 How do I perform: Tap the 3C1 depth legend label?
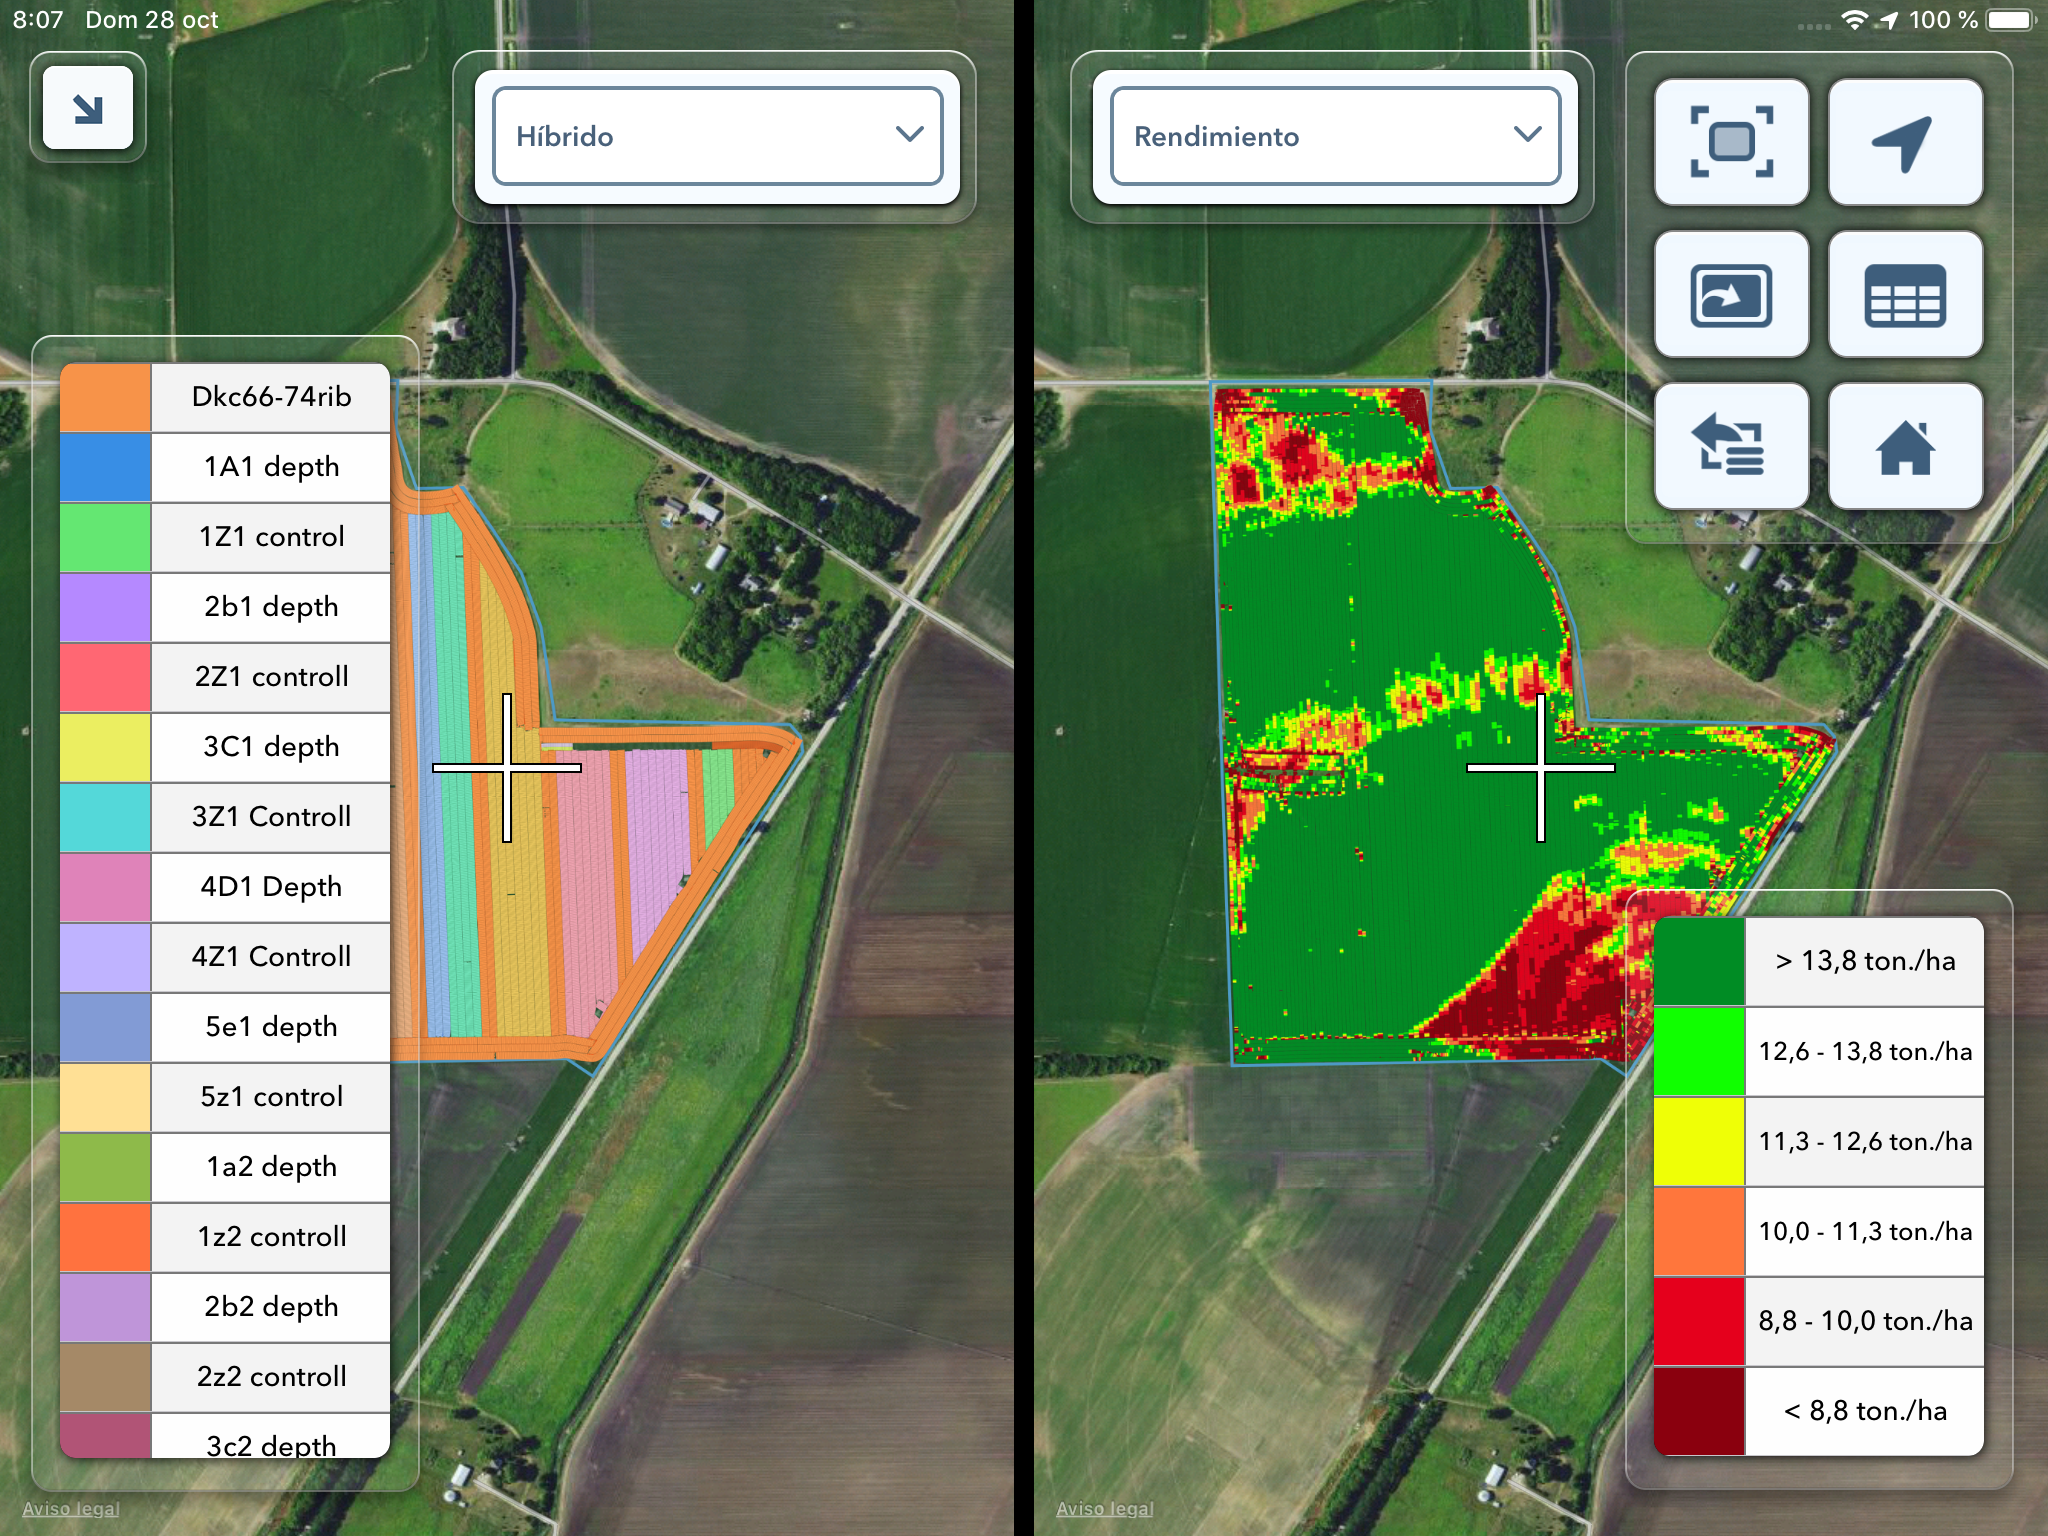click(271, 747)
